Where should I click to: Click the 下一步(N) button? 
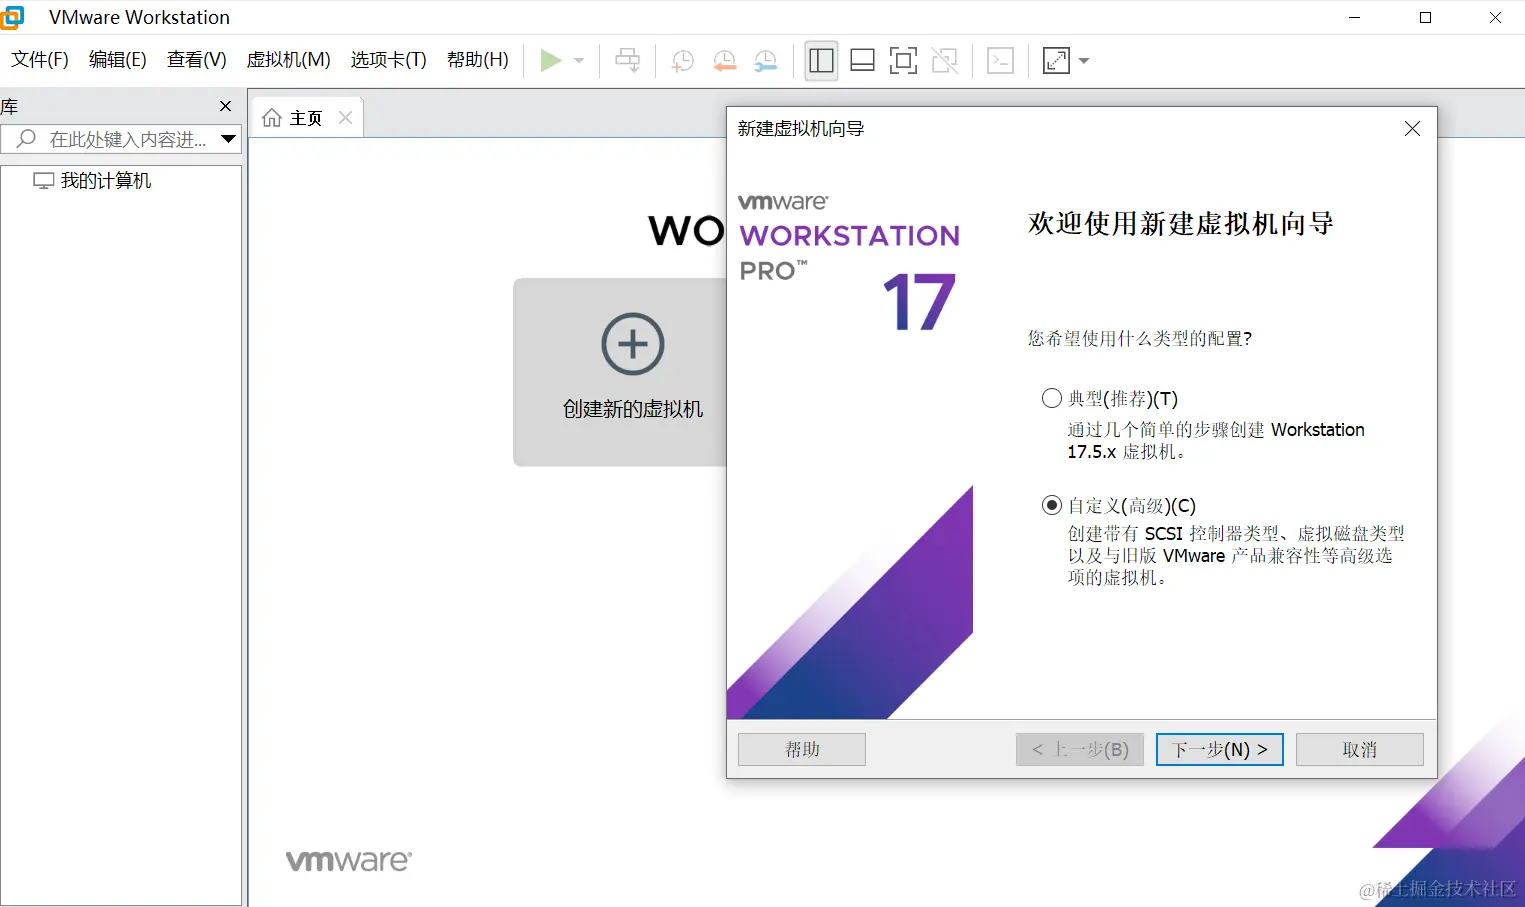click(x=1220, y=749)
